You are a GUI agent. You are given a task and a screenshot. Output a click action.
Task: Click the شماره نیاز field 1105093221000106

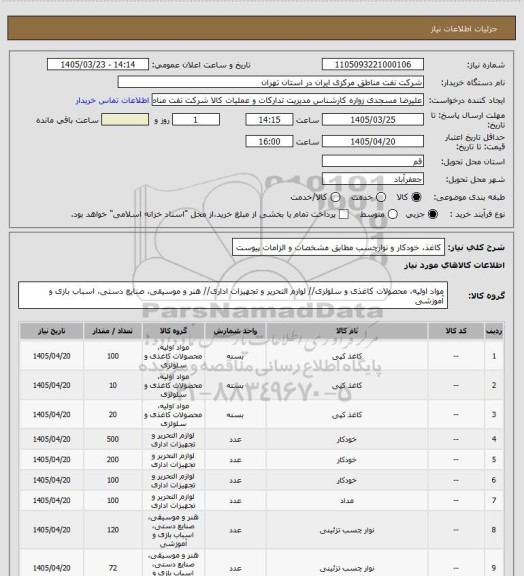coord(373,64)
